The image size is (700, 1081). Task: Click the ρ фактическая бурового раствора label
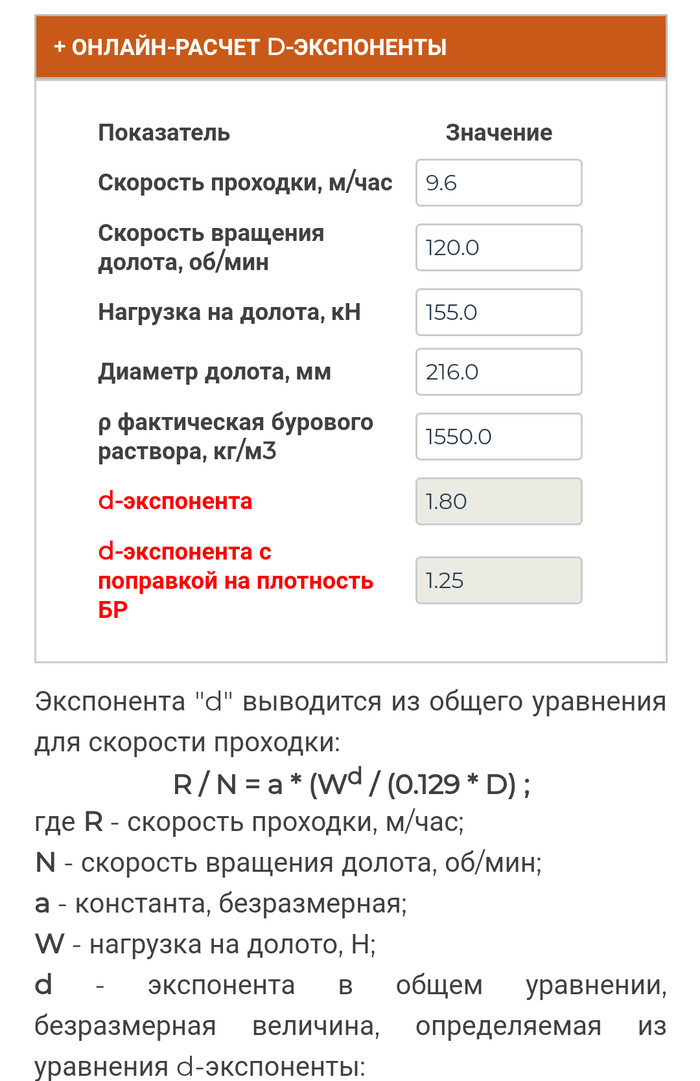coord(235,437)
